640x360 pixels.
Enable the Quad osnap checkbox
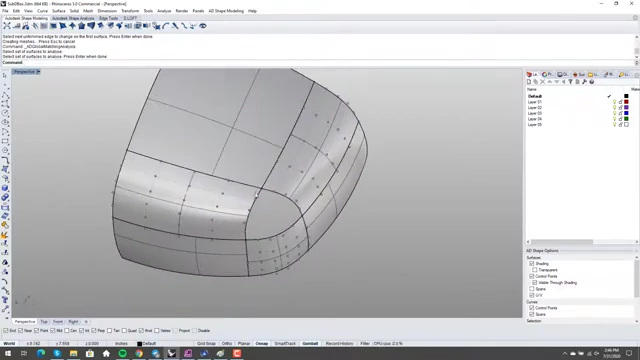click(x=124, y=331)
